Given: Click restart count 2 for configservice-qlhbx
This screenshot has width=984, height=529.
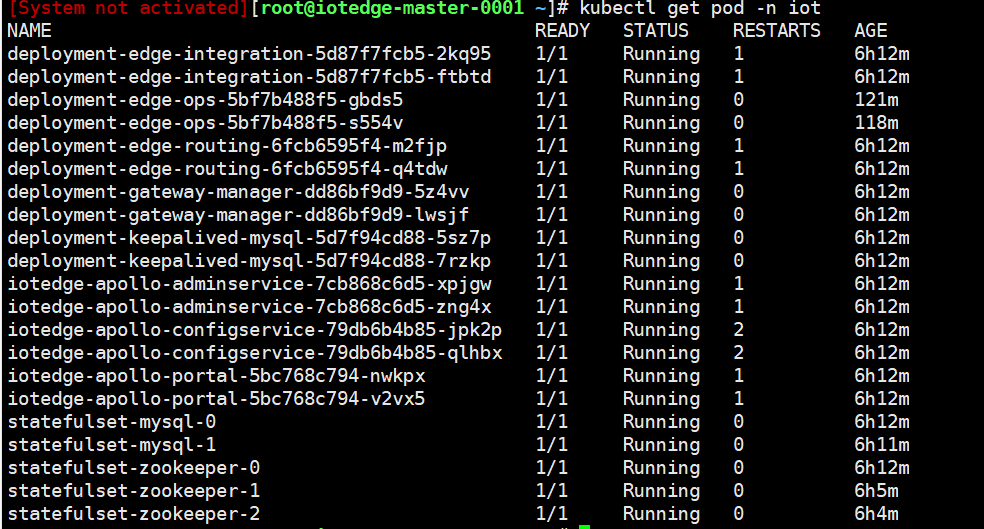Looking at the screenshot, I should point(739,353).
